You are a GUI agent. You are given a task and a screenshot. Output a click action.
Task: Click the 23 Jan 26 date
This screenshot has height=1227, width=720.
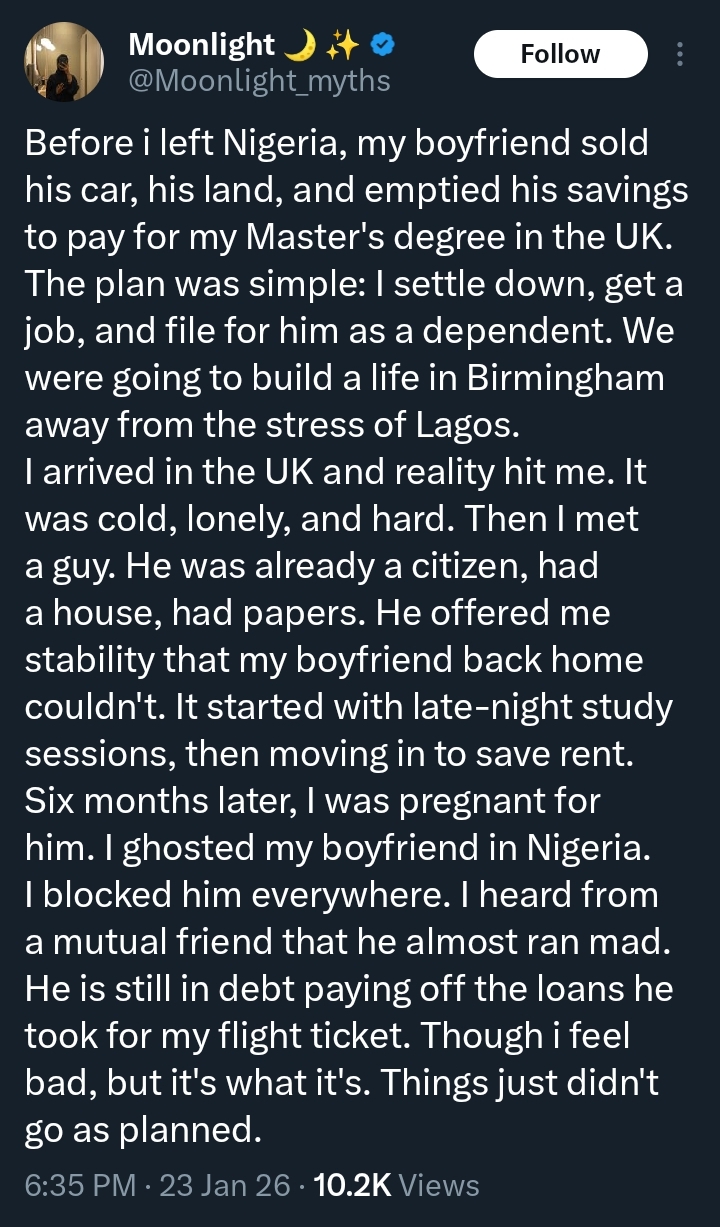click(224, 1185)
